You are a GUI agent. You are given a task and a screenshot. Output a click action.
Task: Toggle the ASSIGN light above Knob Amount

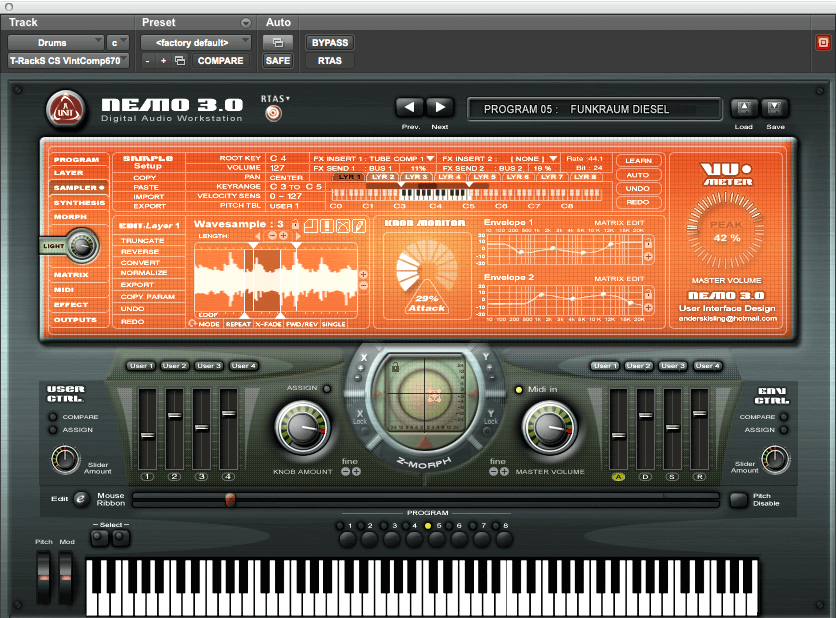click(327, 389)
